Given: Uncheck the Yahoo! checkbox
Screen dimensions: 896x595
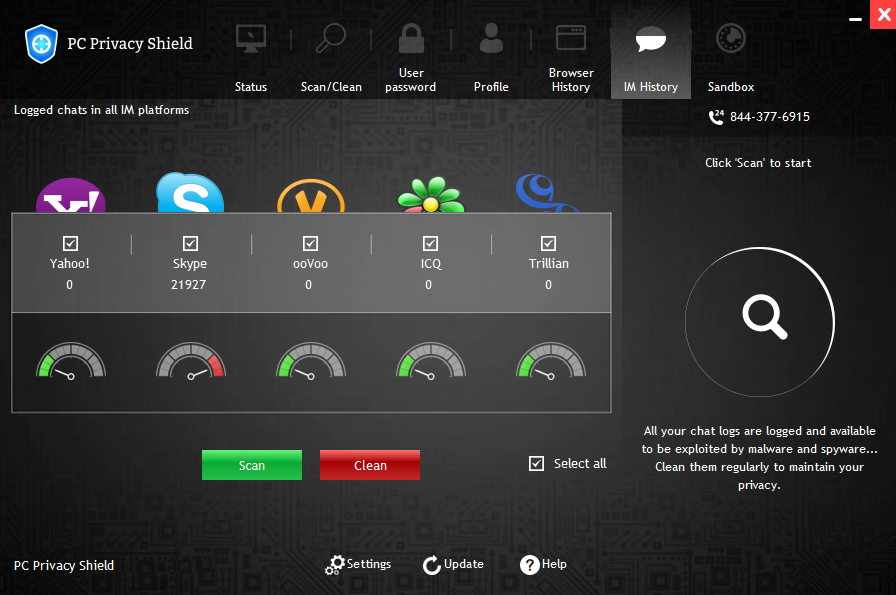Looking at the screenshot, I should [70, 243].
